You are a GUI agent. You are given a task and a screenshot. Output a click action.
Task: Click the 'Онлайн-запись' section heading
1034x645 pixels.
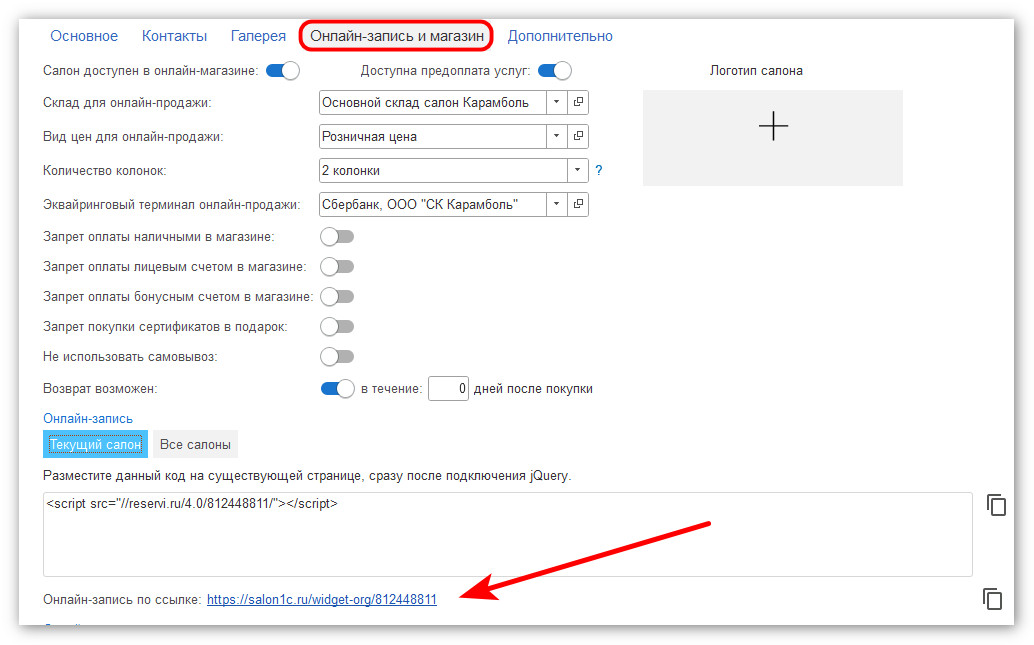tap(88, 418)
